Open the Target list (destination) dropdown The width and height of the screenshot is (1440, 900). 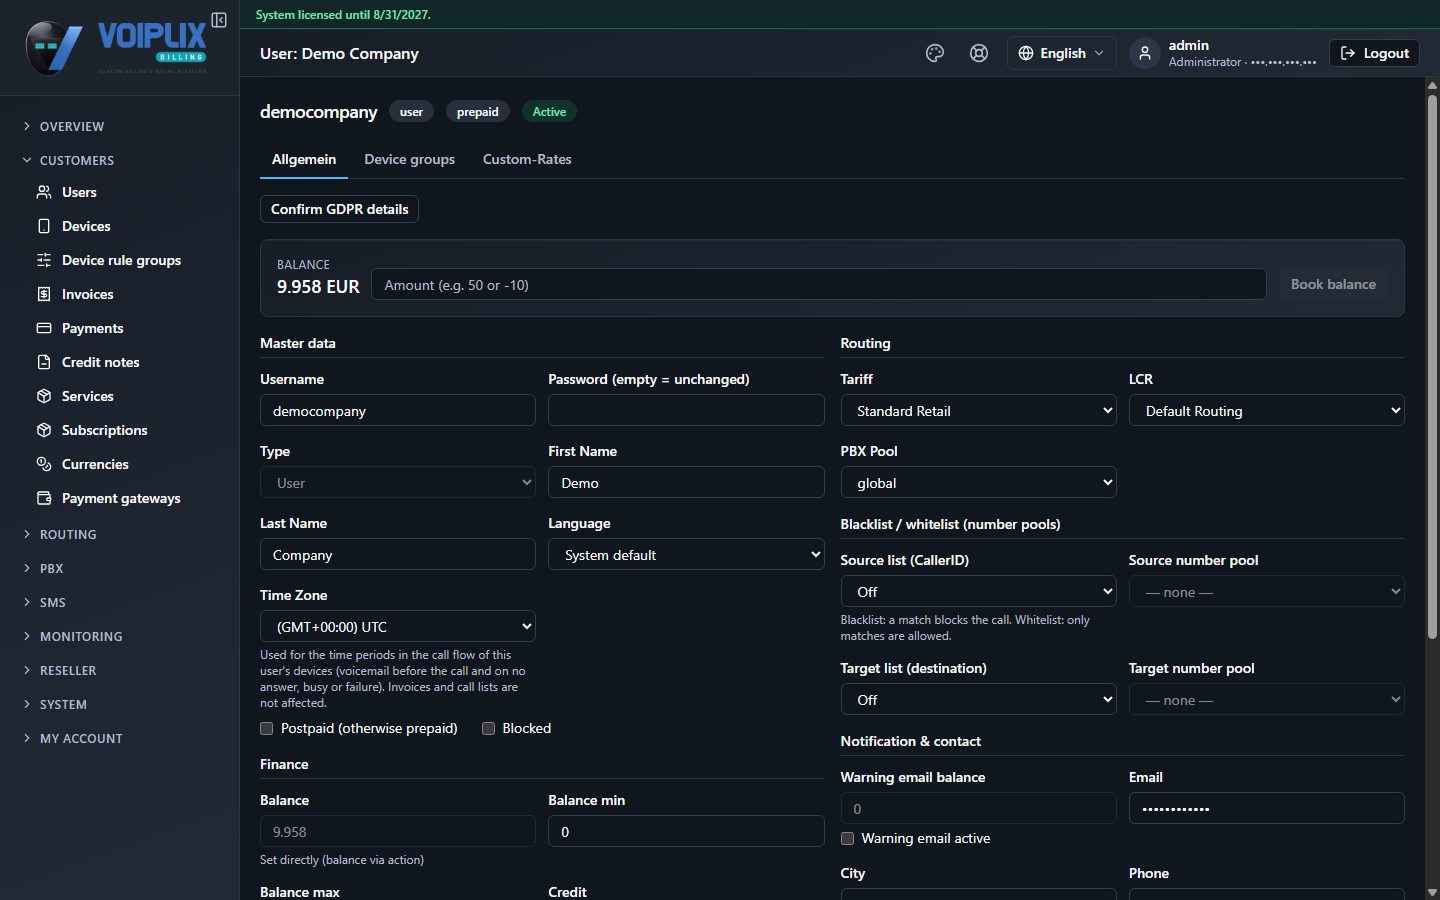[978, 699]
